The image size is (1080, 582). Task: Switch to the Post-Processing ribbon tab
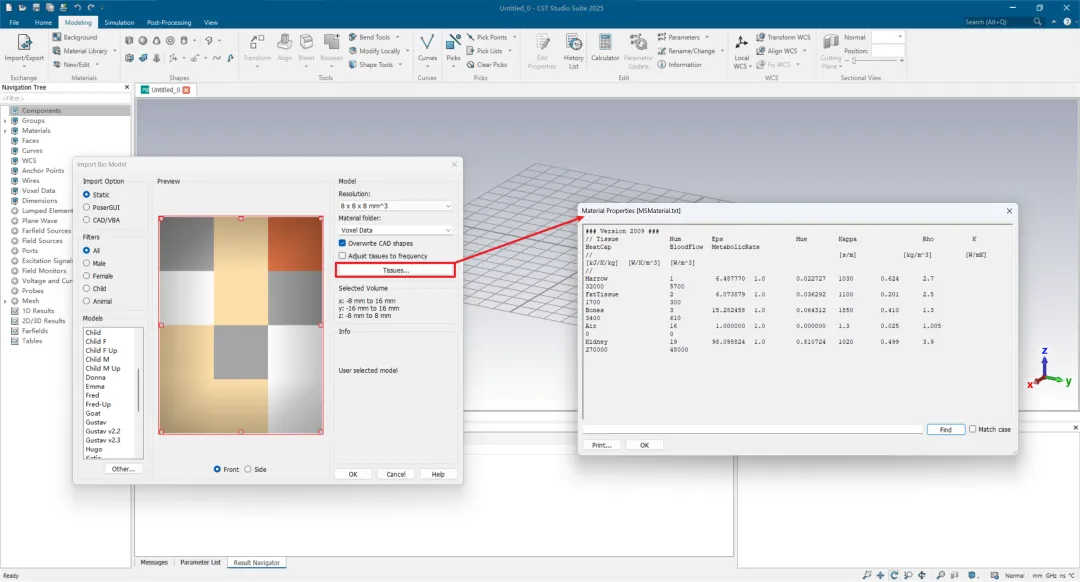169,22
